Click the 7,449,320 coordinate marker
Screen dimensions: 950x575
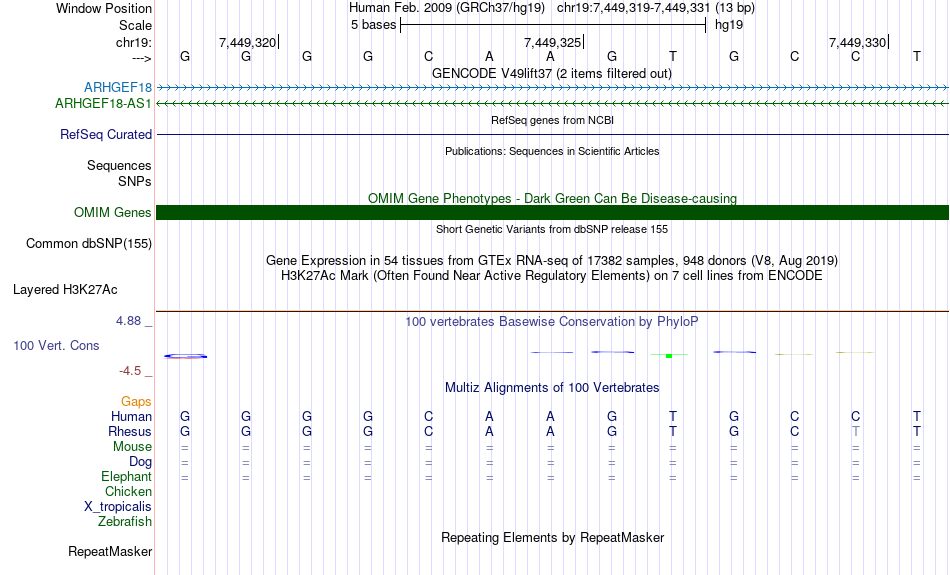(x=248, y=42)
